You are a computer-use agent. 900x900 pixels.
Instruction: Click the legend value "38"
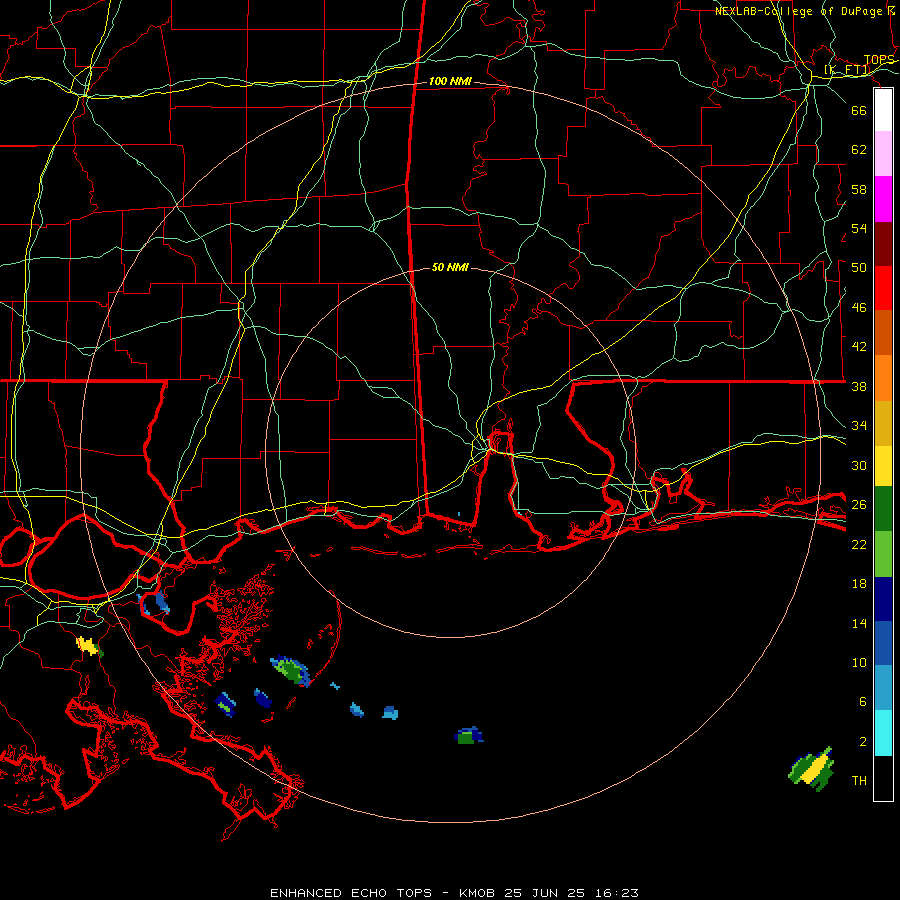859,386
